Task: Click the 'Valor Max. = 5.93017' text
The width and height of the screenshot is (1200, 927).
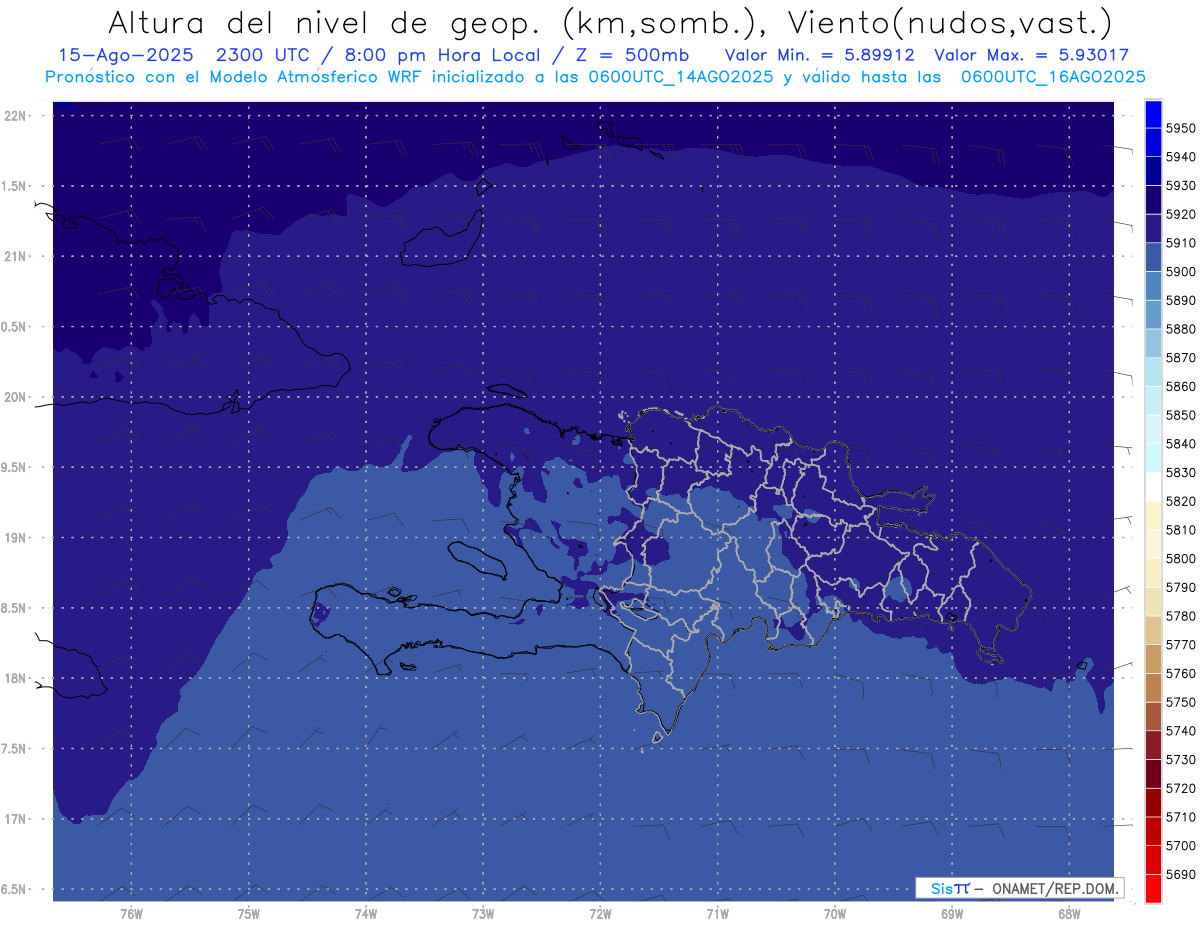Action: (x=1031, y=55)
